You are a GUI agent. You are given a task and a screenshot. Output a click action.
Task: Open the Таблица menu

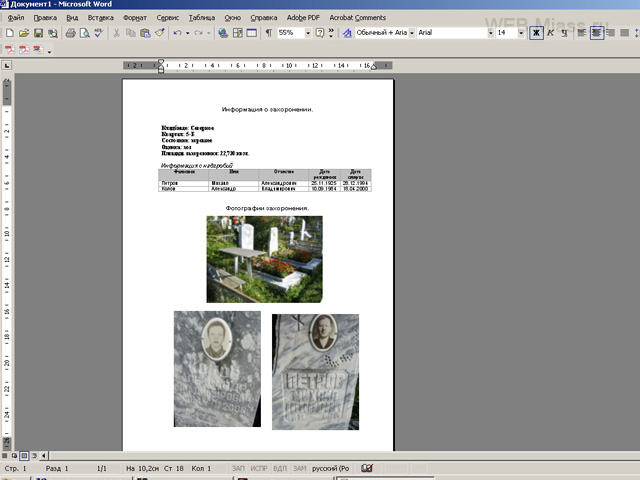click(x=201, y=18)
